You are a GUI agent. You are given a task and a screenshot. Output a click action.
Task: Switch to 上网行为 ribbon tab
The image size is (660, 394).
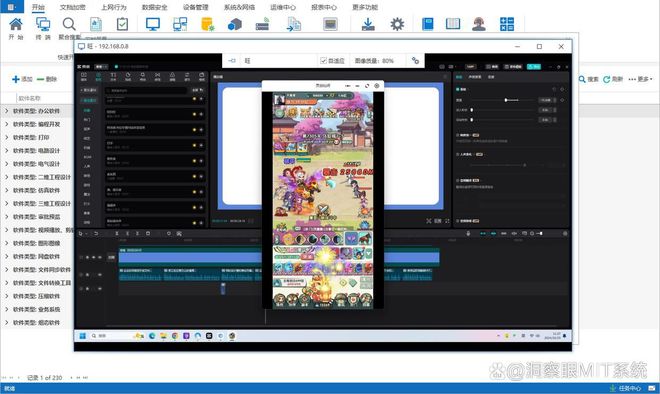114,7
